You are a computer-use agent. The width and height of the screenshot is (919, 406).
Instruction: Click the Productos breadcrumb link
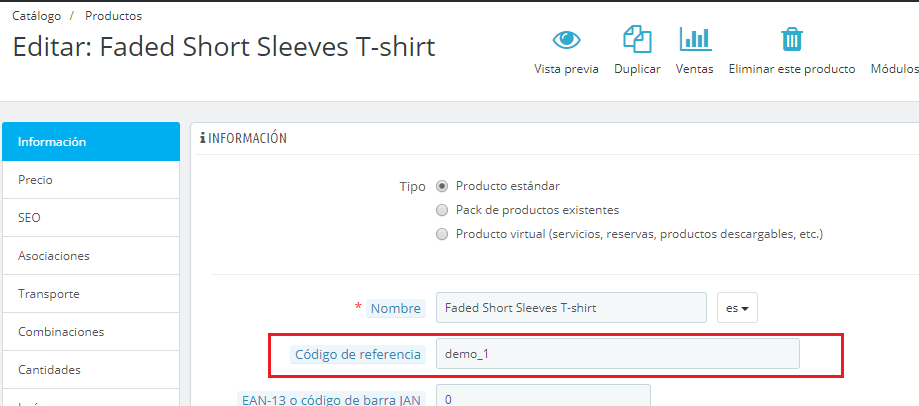pos(113,16)
